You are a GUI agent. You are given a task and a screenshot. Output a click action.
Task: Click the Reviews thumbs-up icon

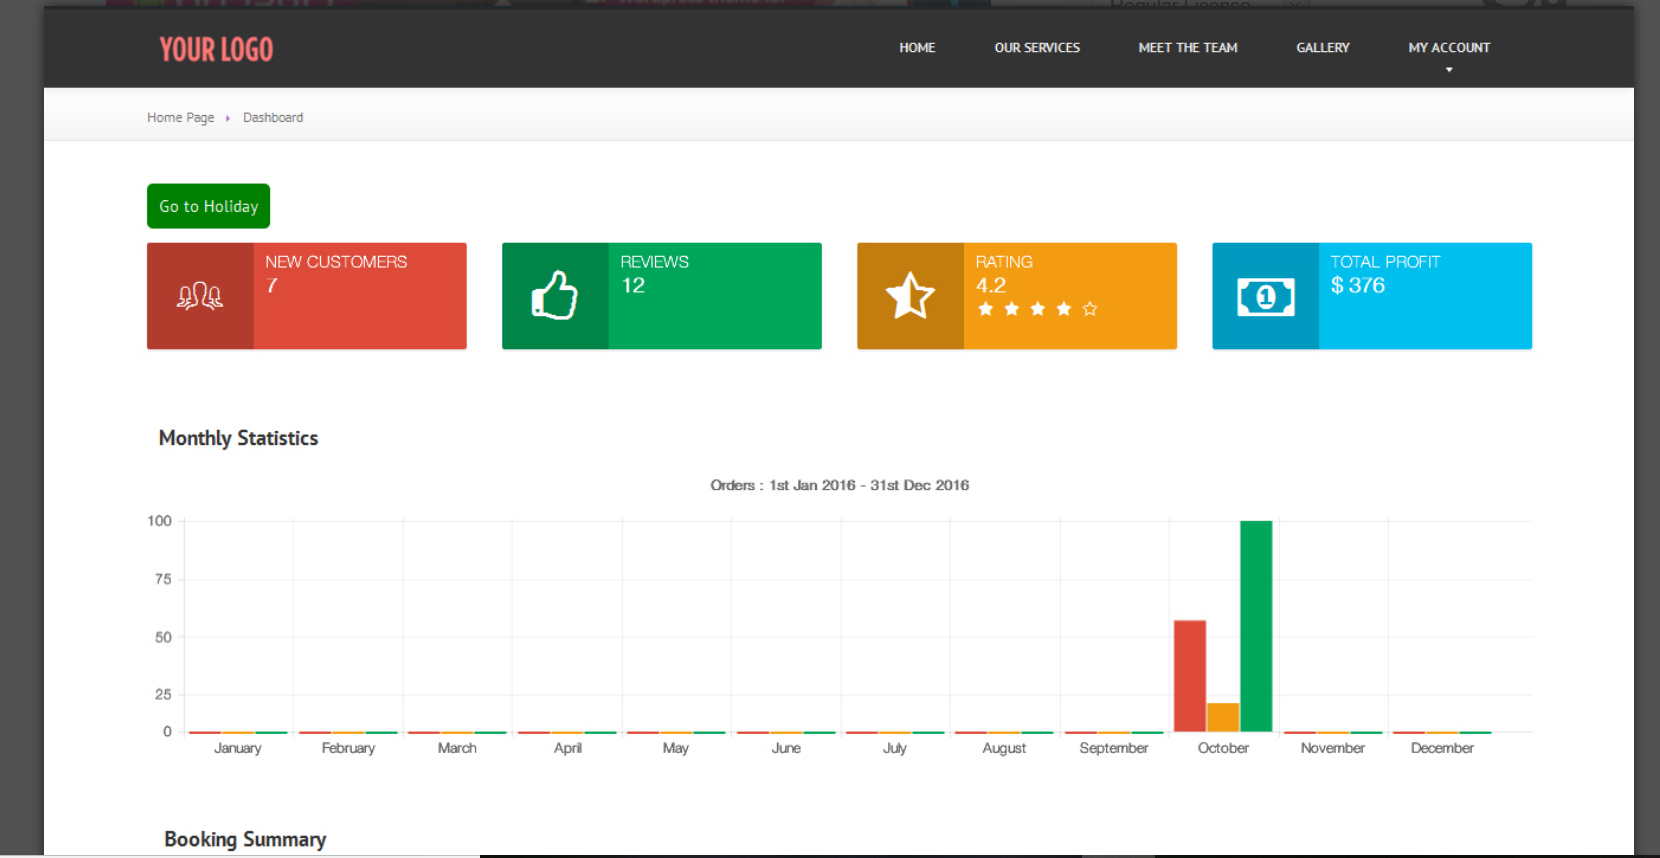coord(554,296)
